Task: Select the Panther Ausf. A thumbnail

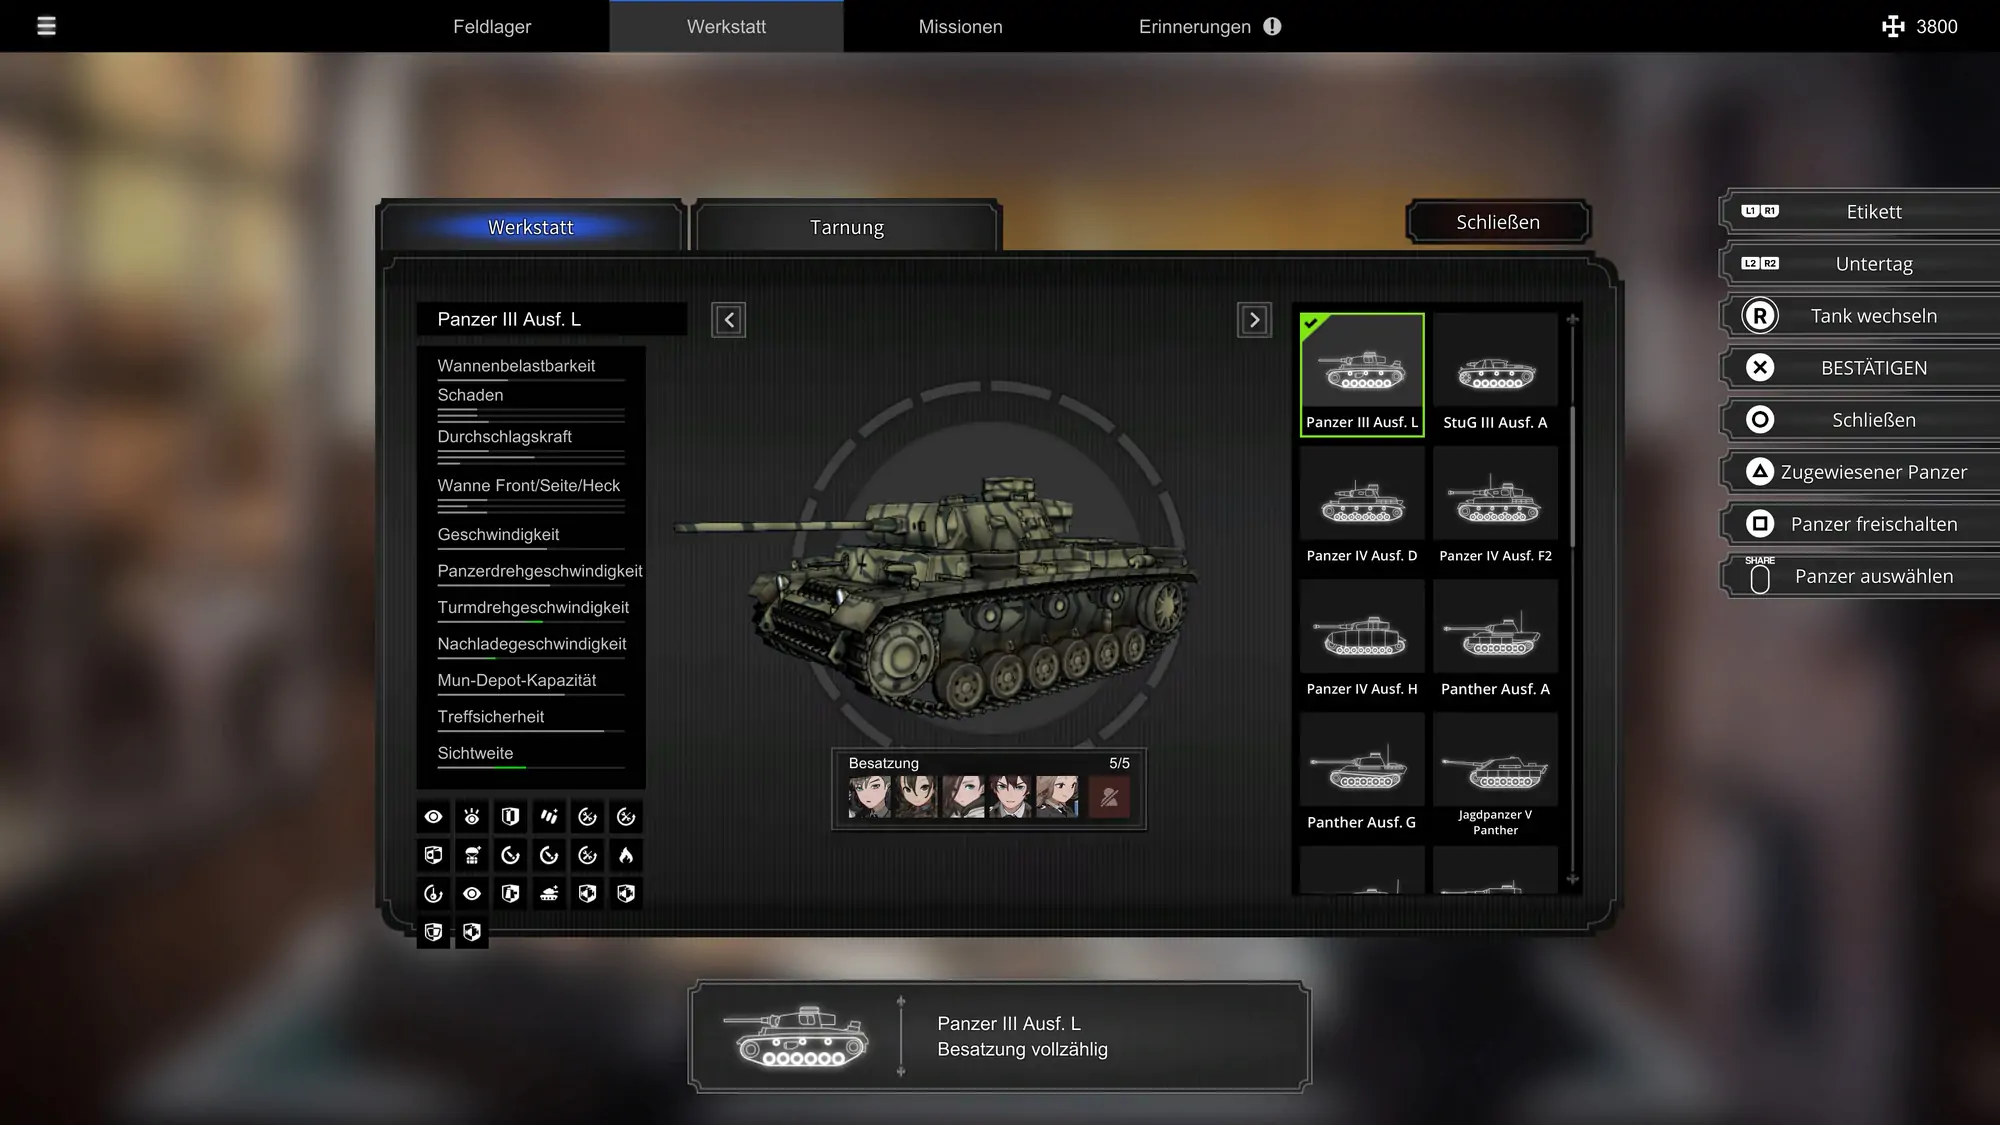Action: coord(1495,641)
